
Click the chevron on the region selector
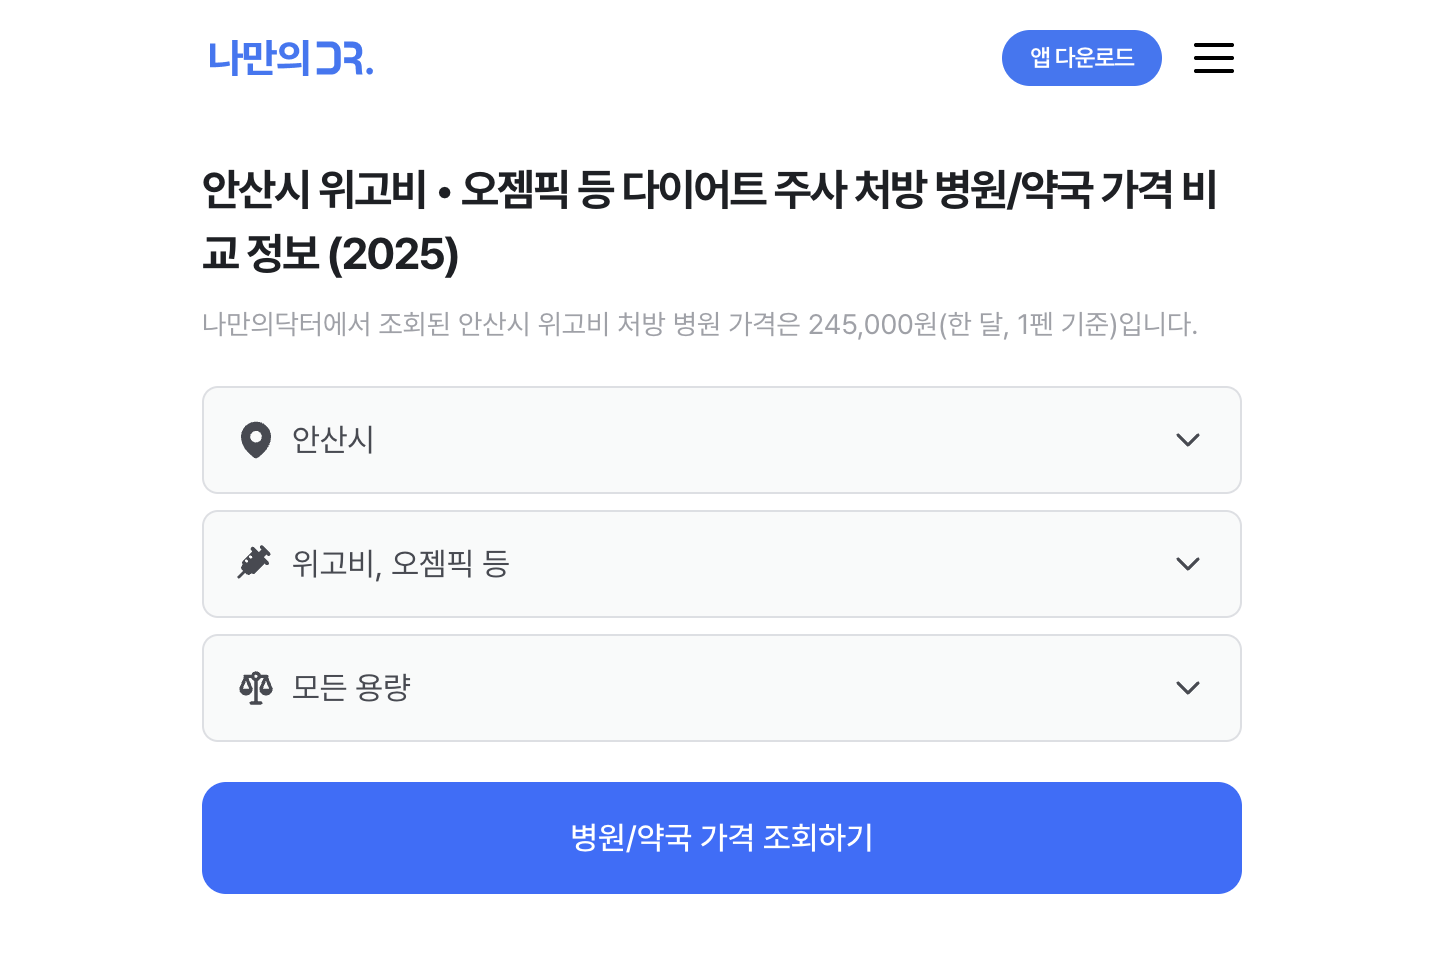pos(1188,440)
